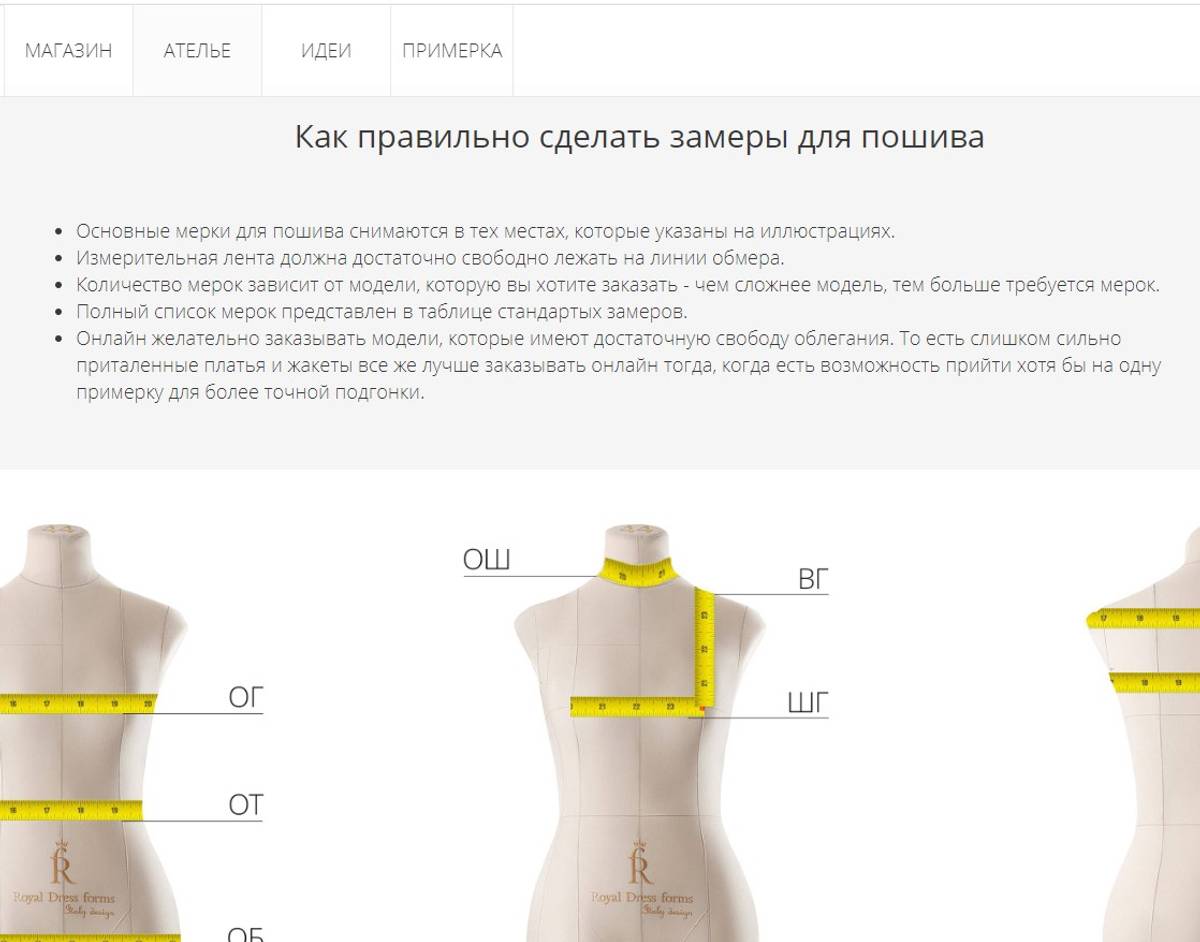Go to the АТЕЛЬЕ section
Image resolution: width=1200 pixels, height=942 pixels.
(x=197, y=50)
